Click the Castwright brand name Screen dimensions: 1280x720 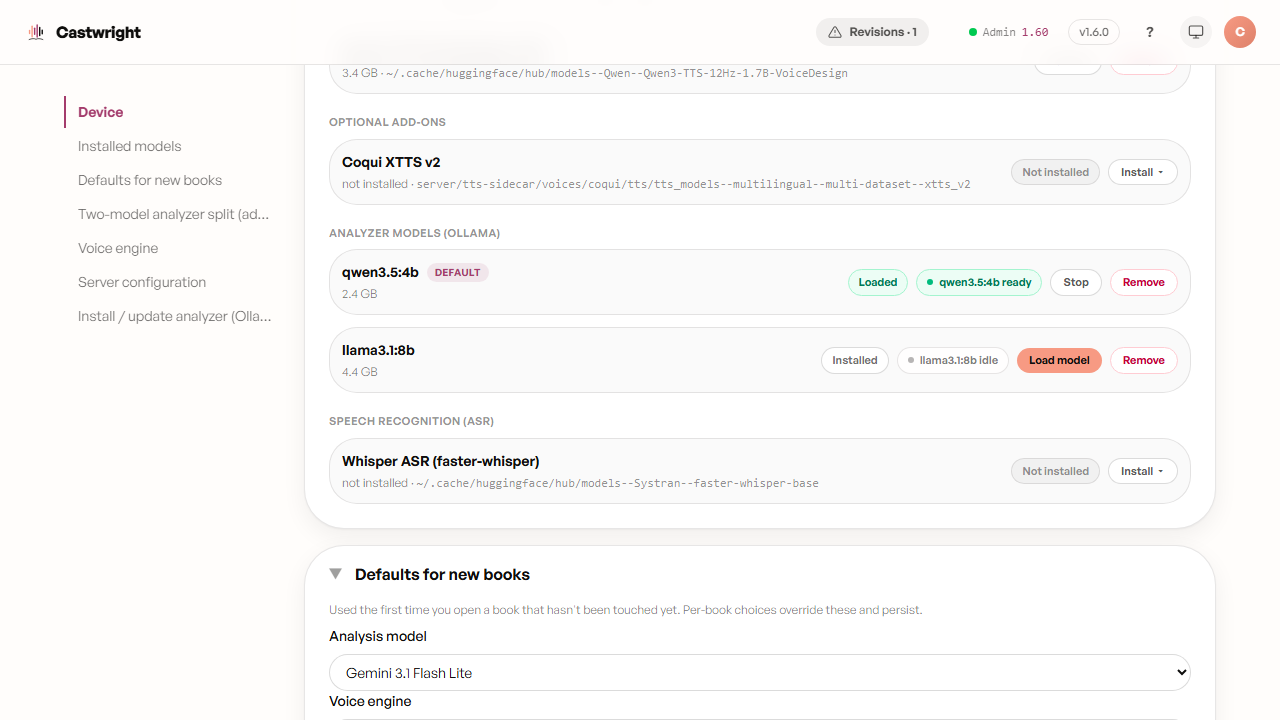(98, 32)
